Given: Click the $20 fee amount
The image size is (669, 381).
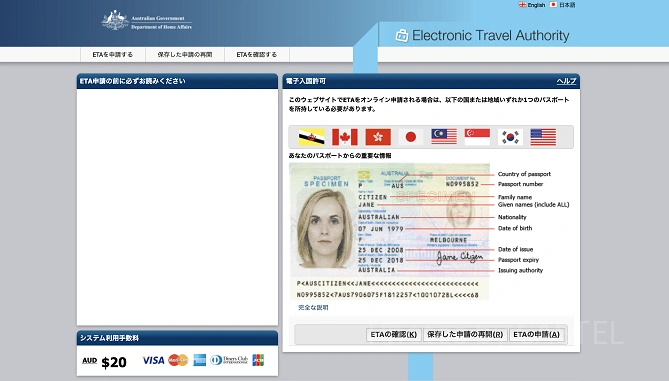Looking at the screenshot, I should (114, 362).
